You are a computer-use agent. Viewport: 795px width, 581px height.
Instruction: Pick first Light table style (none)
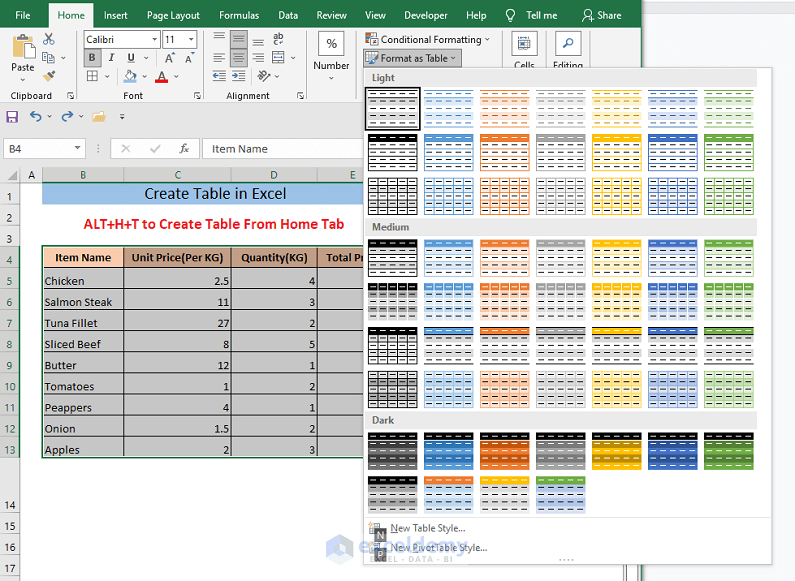coord(393,108)
